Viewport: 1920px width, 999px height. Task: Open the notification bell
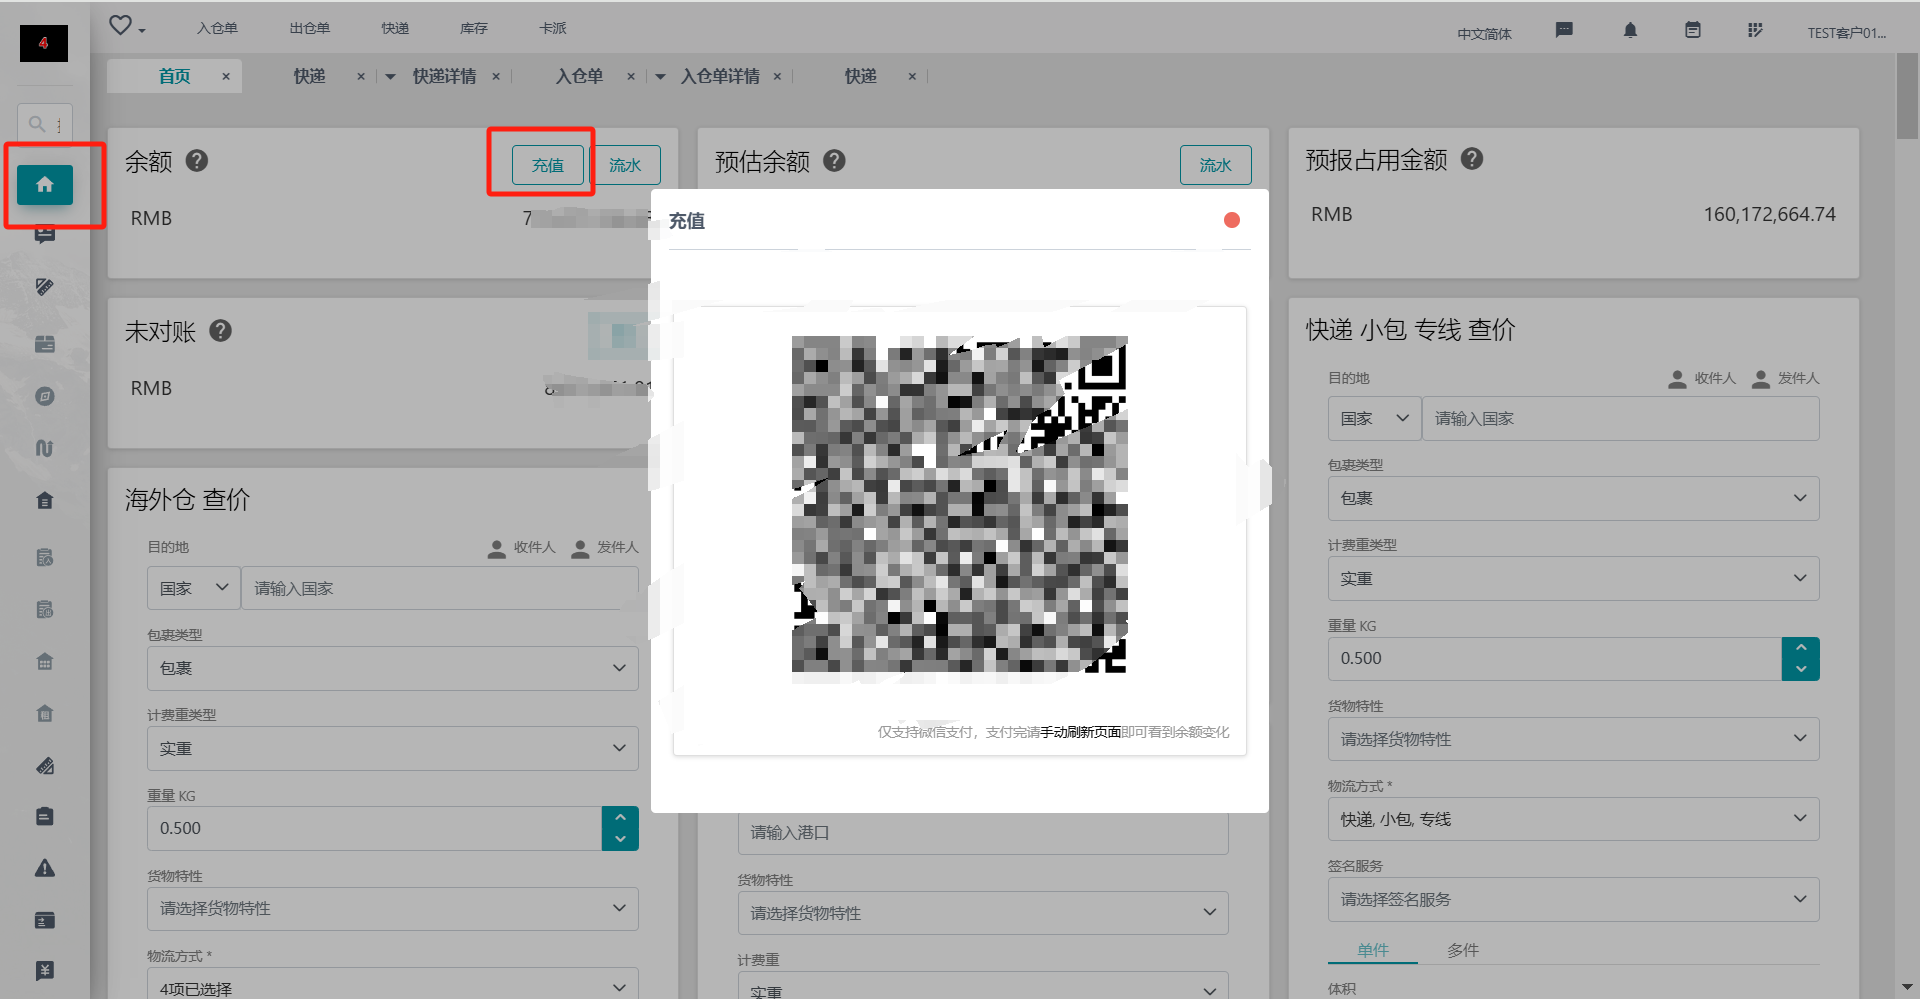coord(1630,30)
